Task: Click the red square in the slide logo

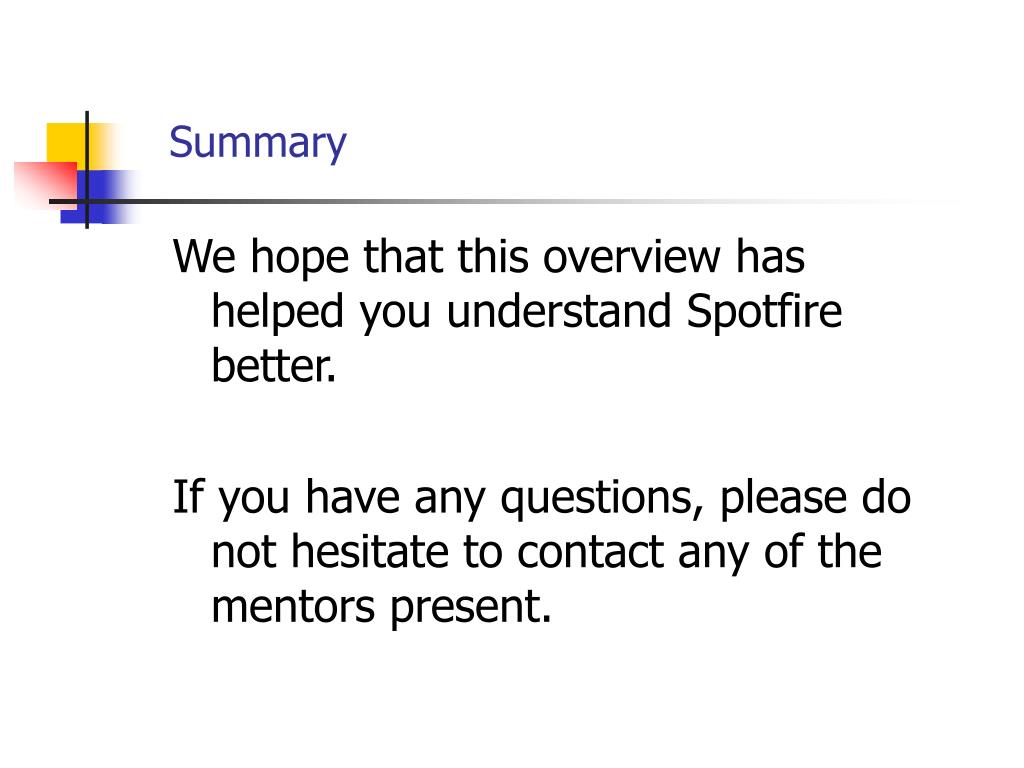Action: tap(46, 184)
